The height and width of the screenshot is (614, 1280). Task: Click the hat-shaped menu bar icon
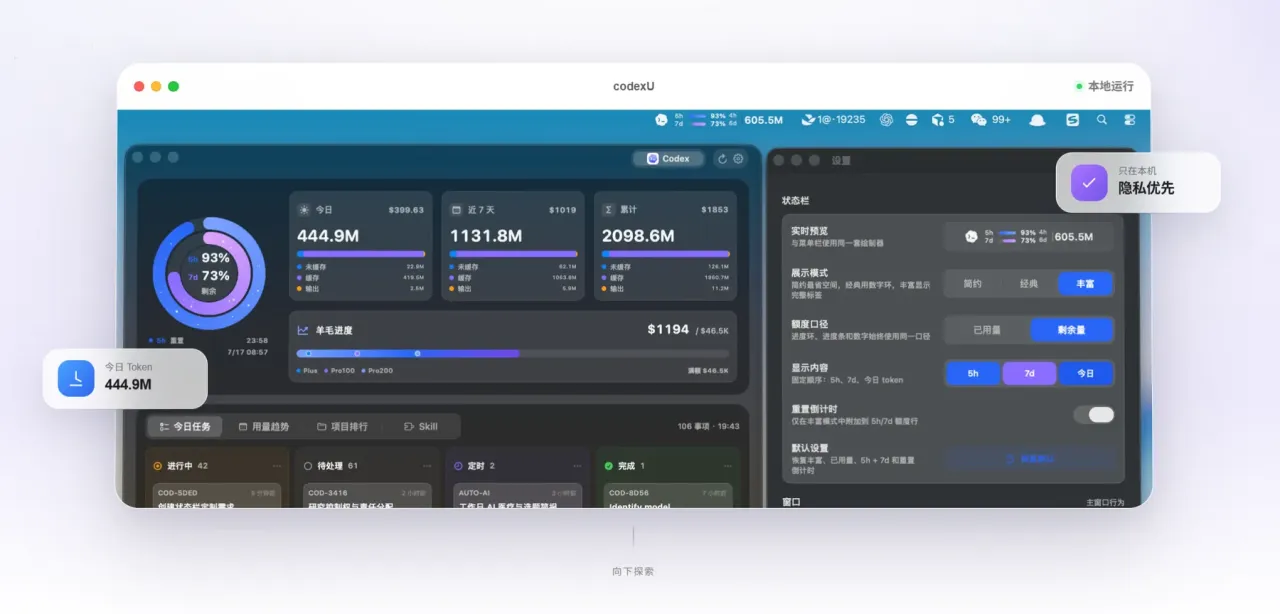(1037, 120)
